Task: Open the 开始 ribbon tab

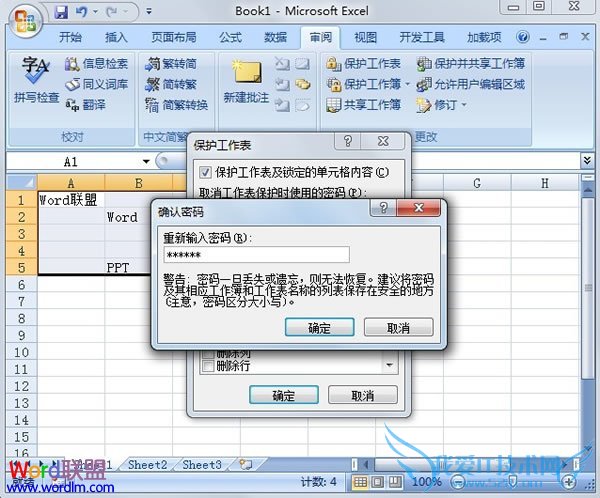Action: click(x=70, y=38)
